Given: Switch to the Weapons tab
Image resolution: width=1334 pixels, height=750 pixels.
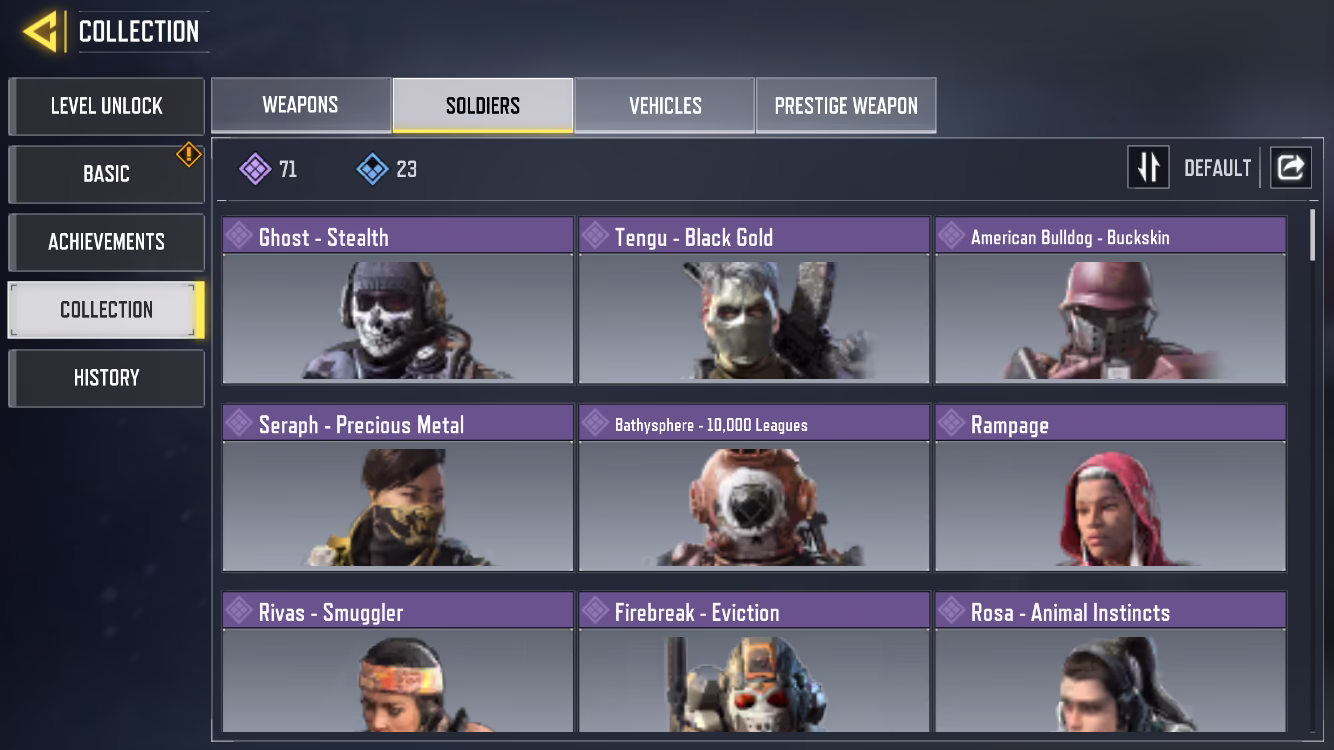Looking at the screenshot, I should tap(300, 105).
